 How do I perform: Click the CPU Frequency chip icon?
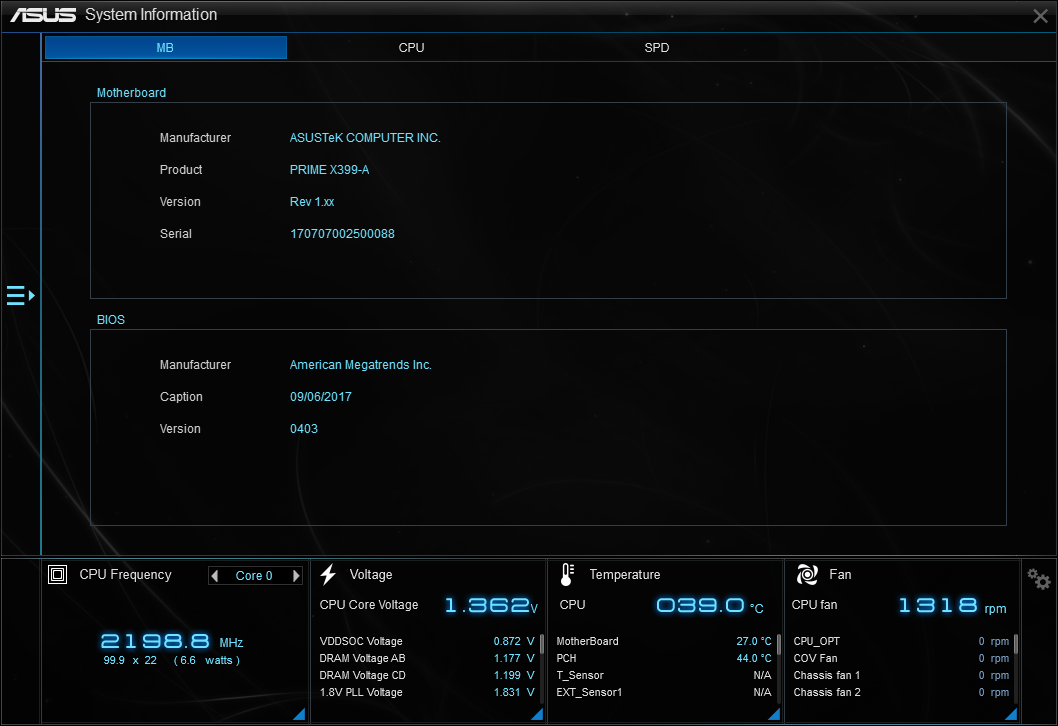point(57,574)
